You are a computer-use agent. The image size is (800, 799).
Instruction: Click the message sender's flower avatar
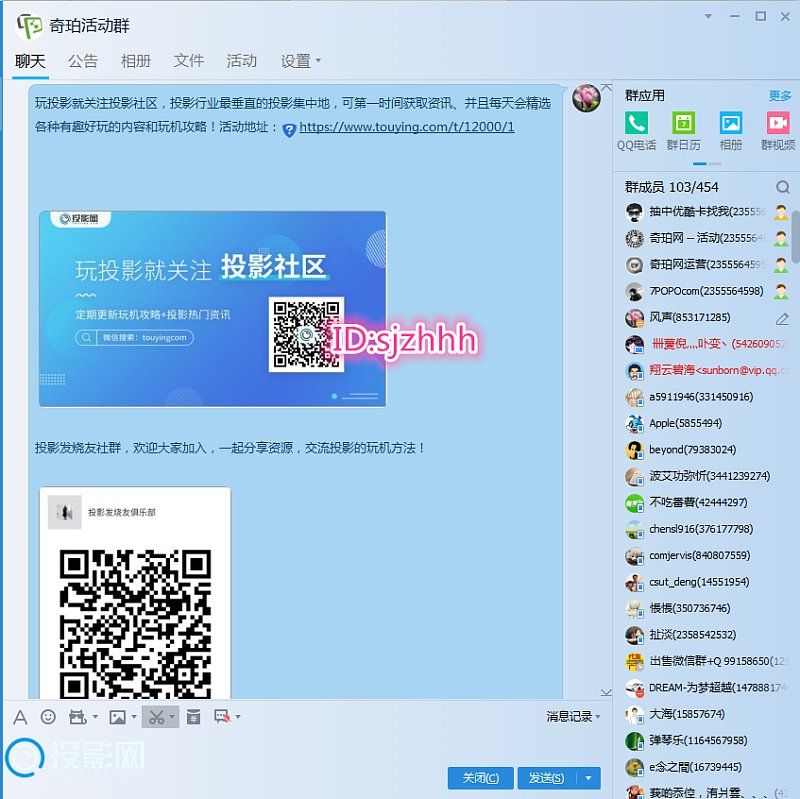[586, 97]
